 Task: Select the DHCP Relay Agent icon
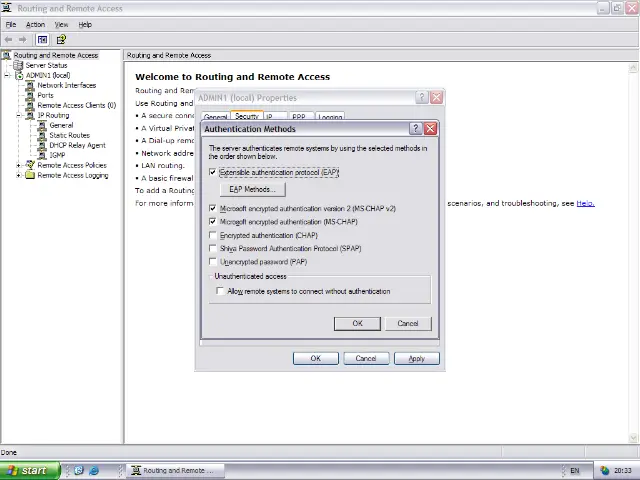point(42,145)
